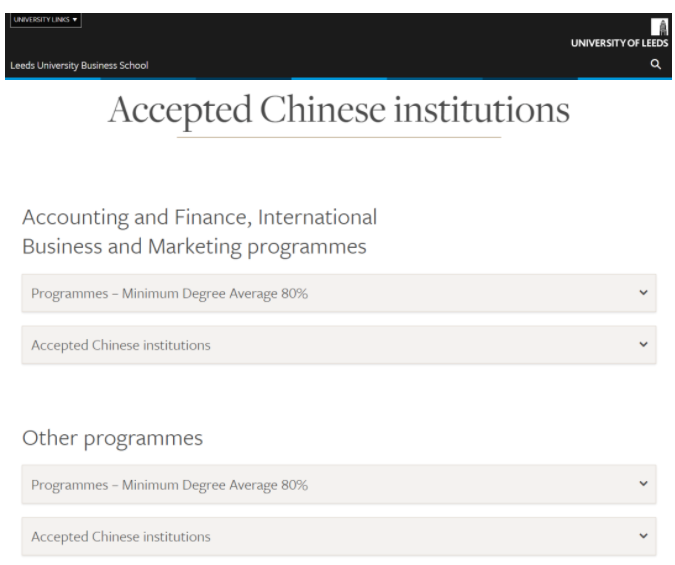The image size is (675, 565).
Task: Click chevron on Accounting section's Accepted Chinese institutions
Action: click(643, 344)
